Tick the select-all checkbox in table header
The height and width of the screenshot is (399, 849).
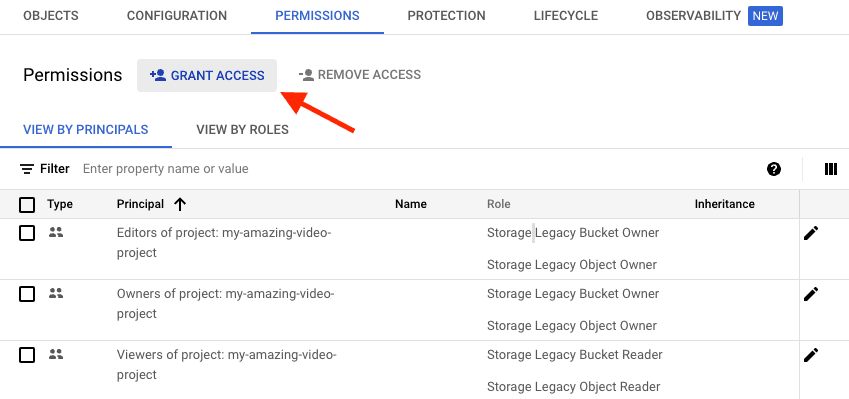pyautogui.click(x=27, y=205)
